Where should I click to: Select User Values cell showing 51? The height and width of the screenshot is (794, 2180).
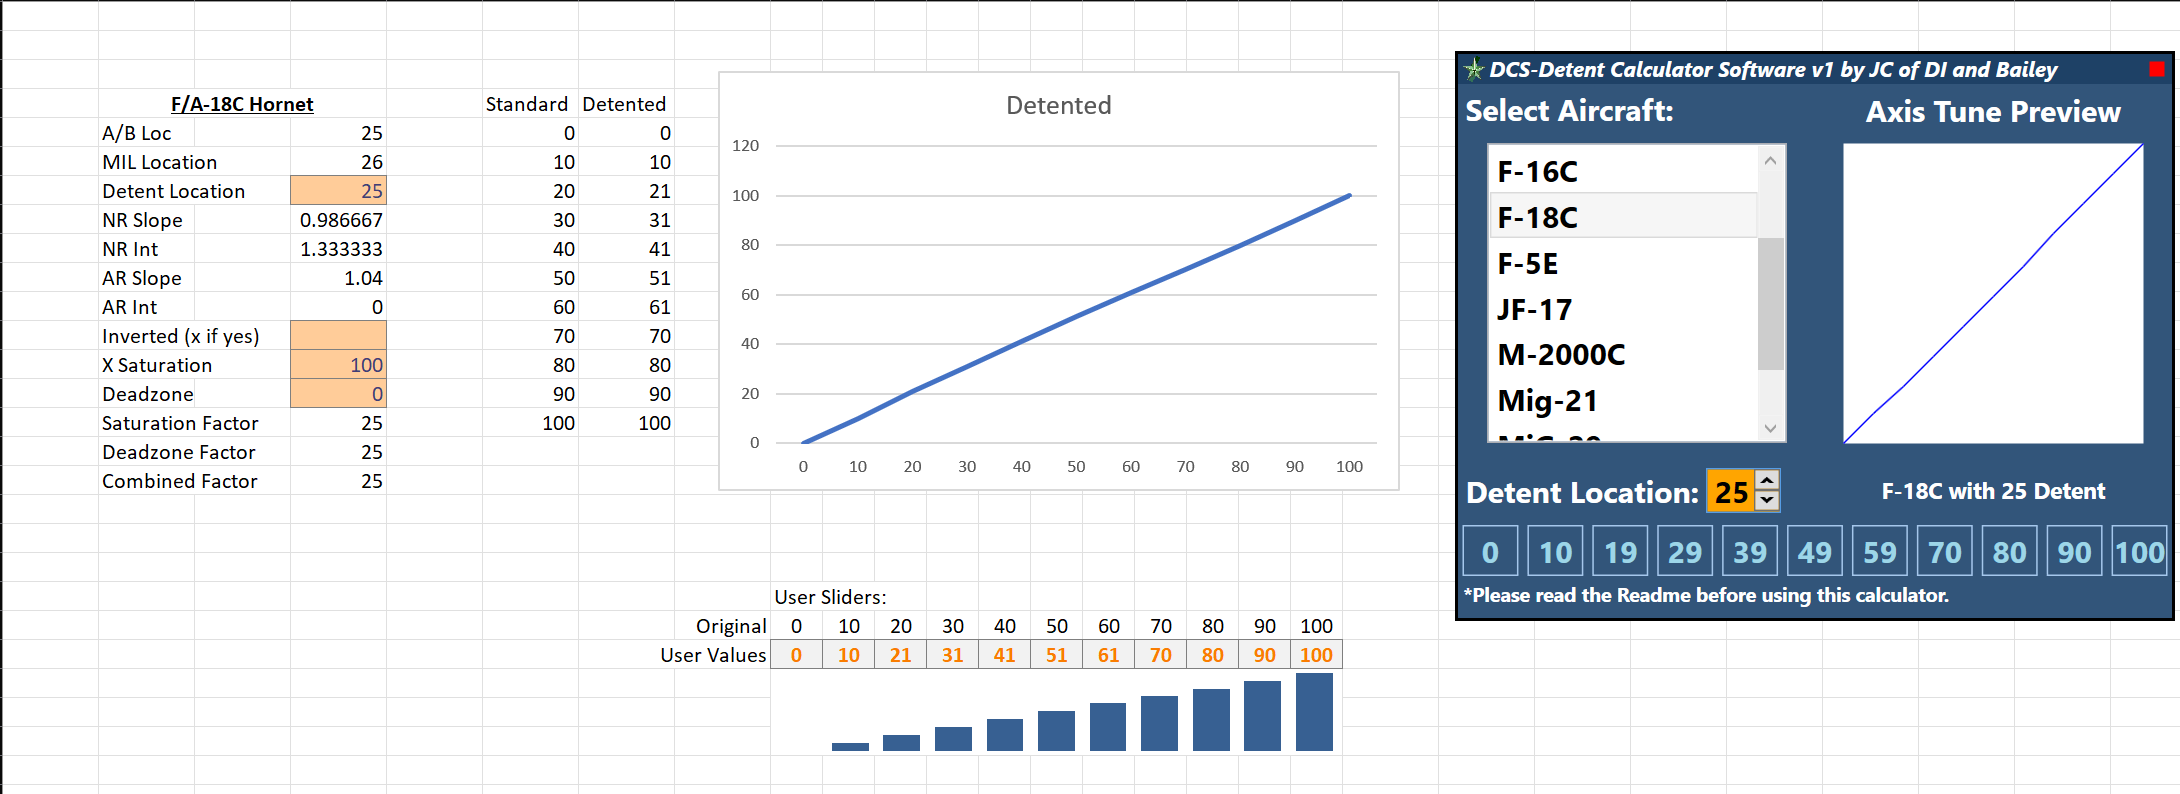click(x=1056, y=654)
